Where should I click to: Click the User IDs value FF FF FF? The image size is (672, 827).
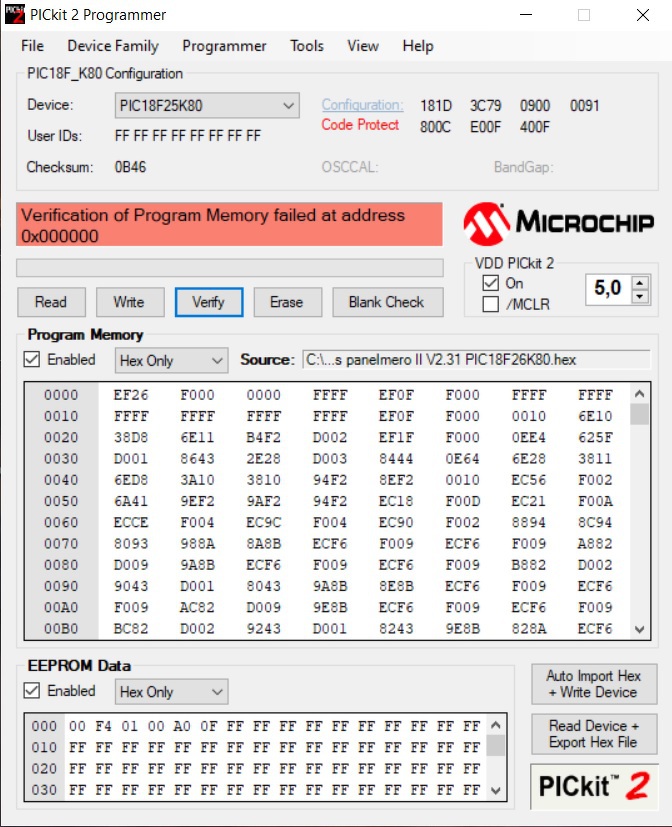188,136
